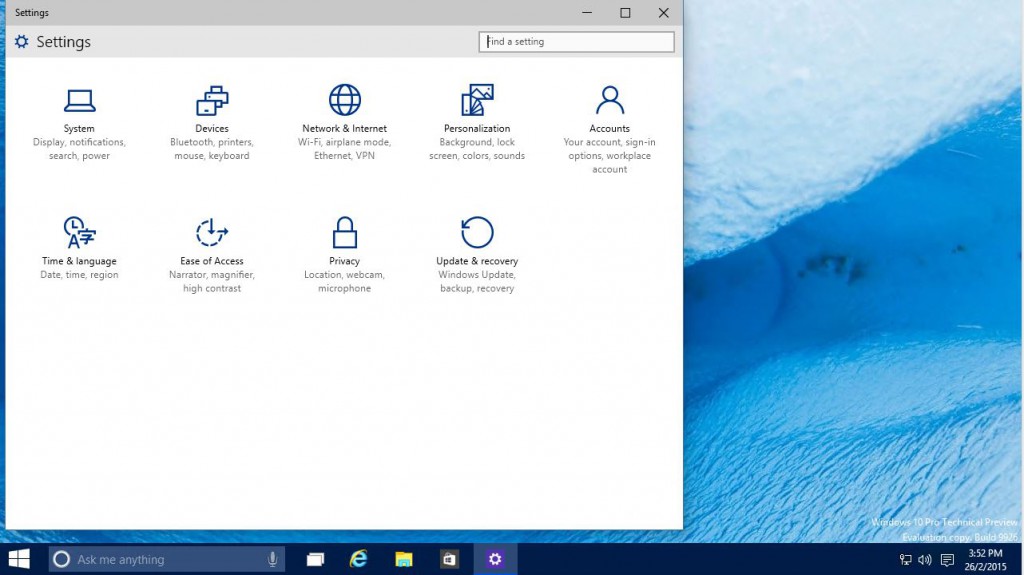Click 'Background, lock screen, colors, sounds' description
This screenshot has height=575, width=1024.
click(x=477, y=149)
